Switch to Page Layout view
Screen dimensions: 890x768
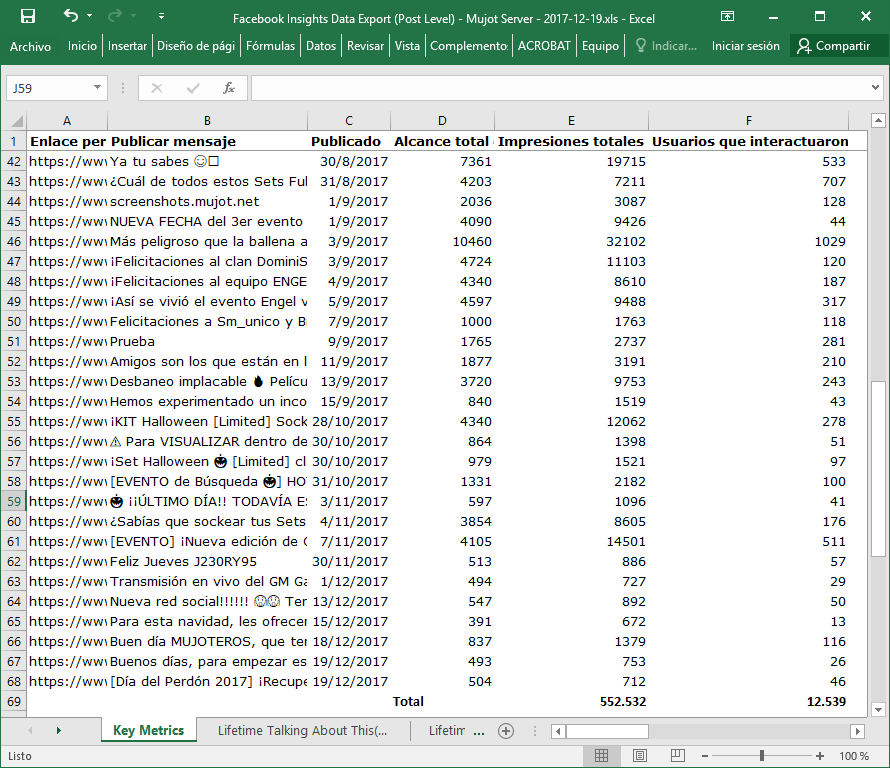click(640, 756)
